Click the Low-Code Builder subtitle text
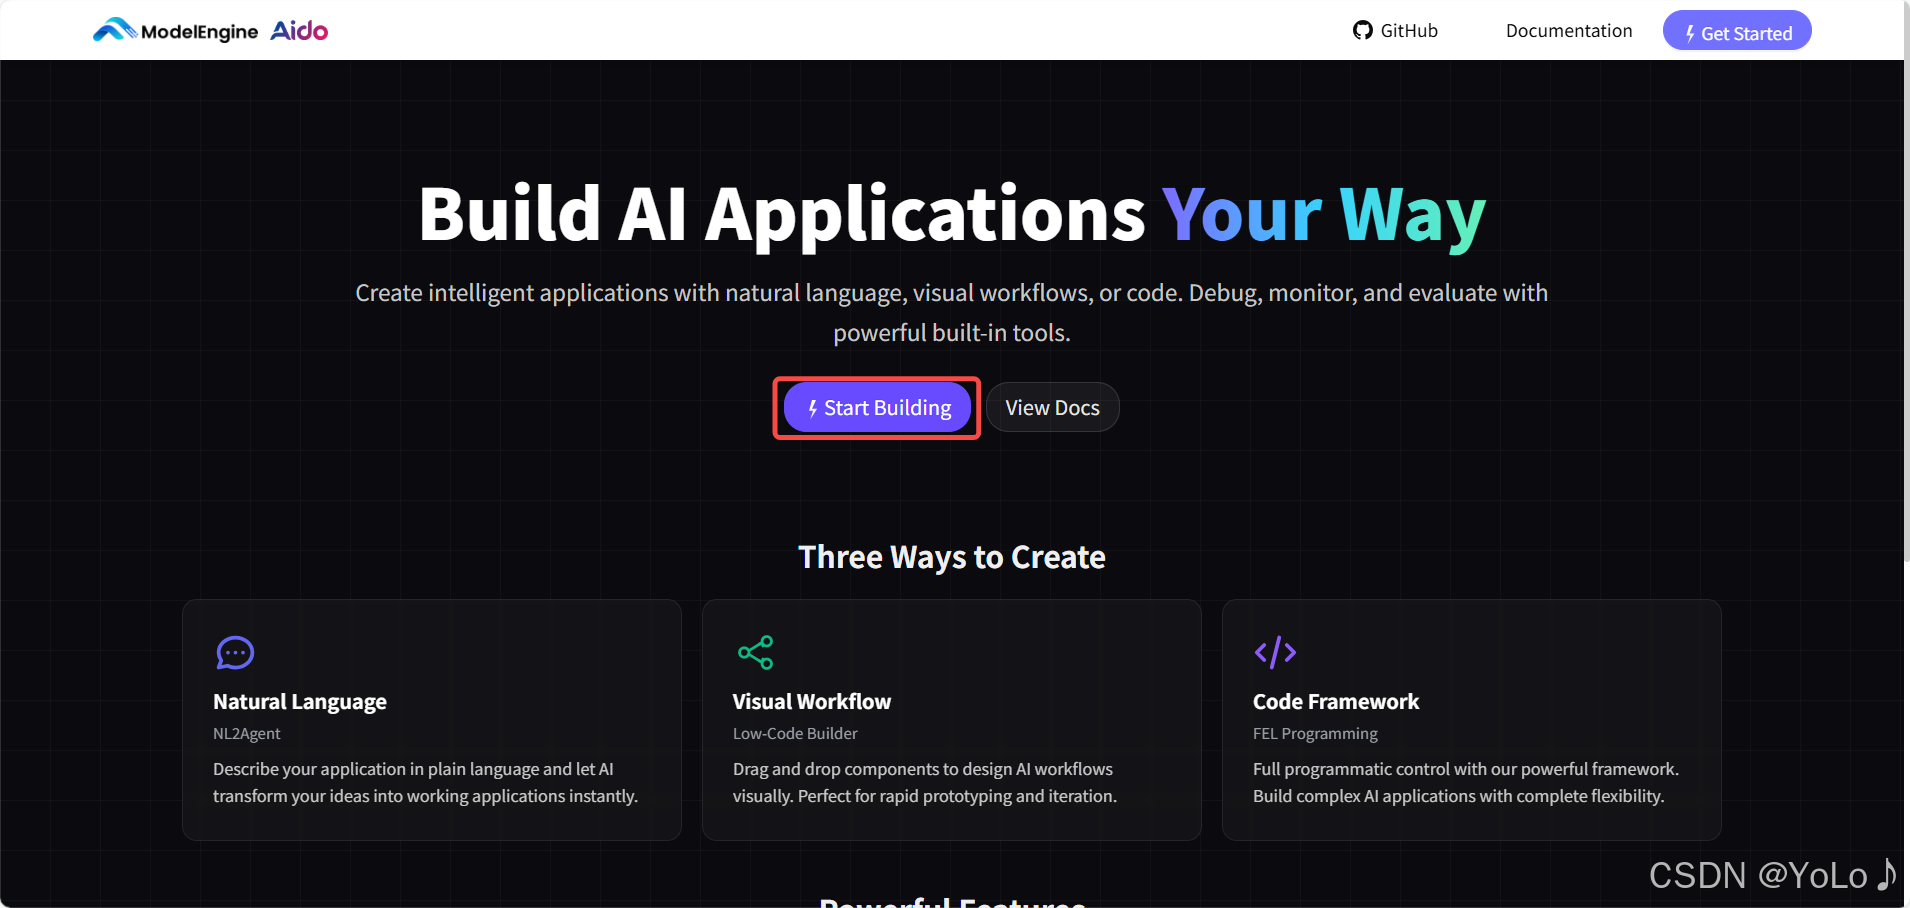This screenshot has width=1910, height=908. pos(795,734)
